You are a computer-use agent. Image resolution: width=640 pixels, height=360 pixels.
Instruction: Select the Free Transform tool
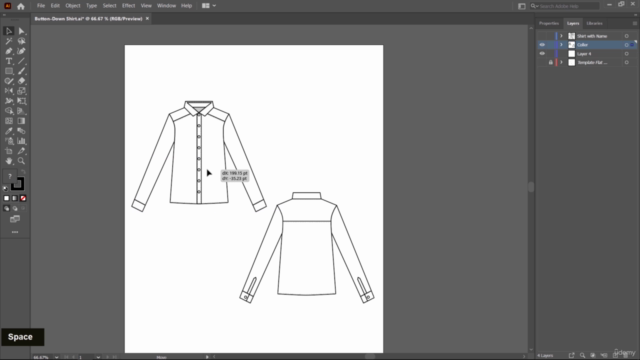tap(21, 101)
